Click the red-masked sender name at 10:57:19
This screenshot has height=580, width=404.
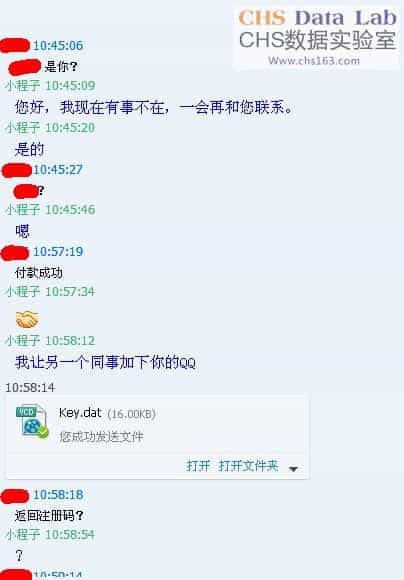click(x=15, y=253)
